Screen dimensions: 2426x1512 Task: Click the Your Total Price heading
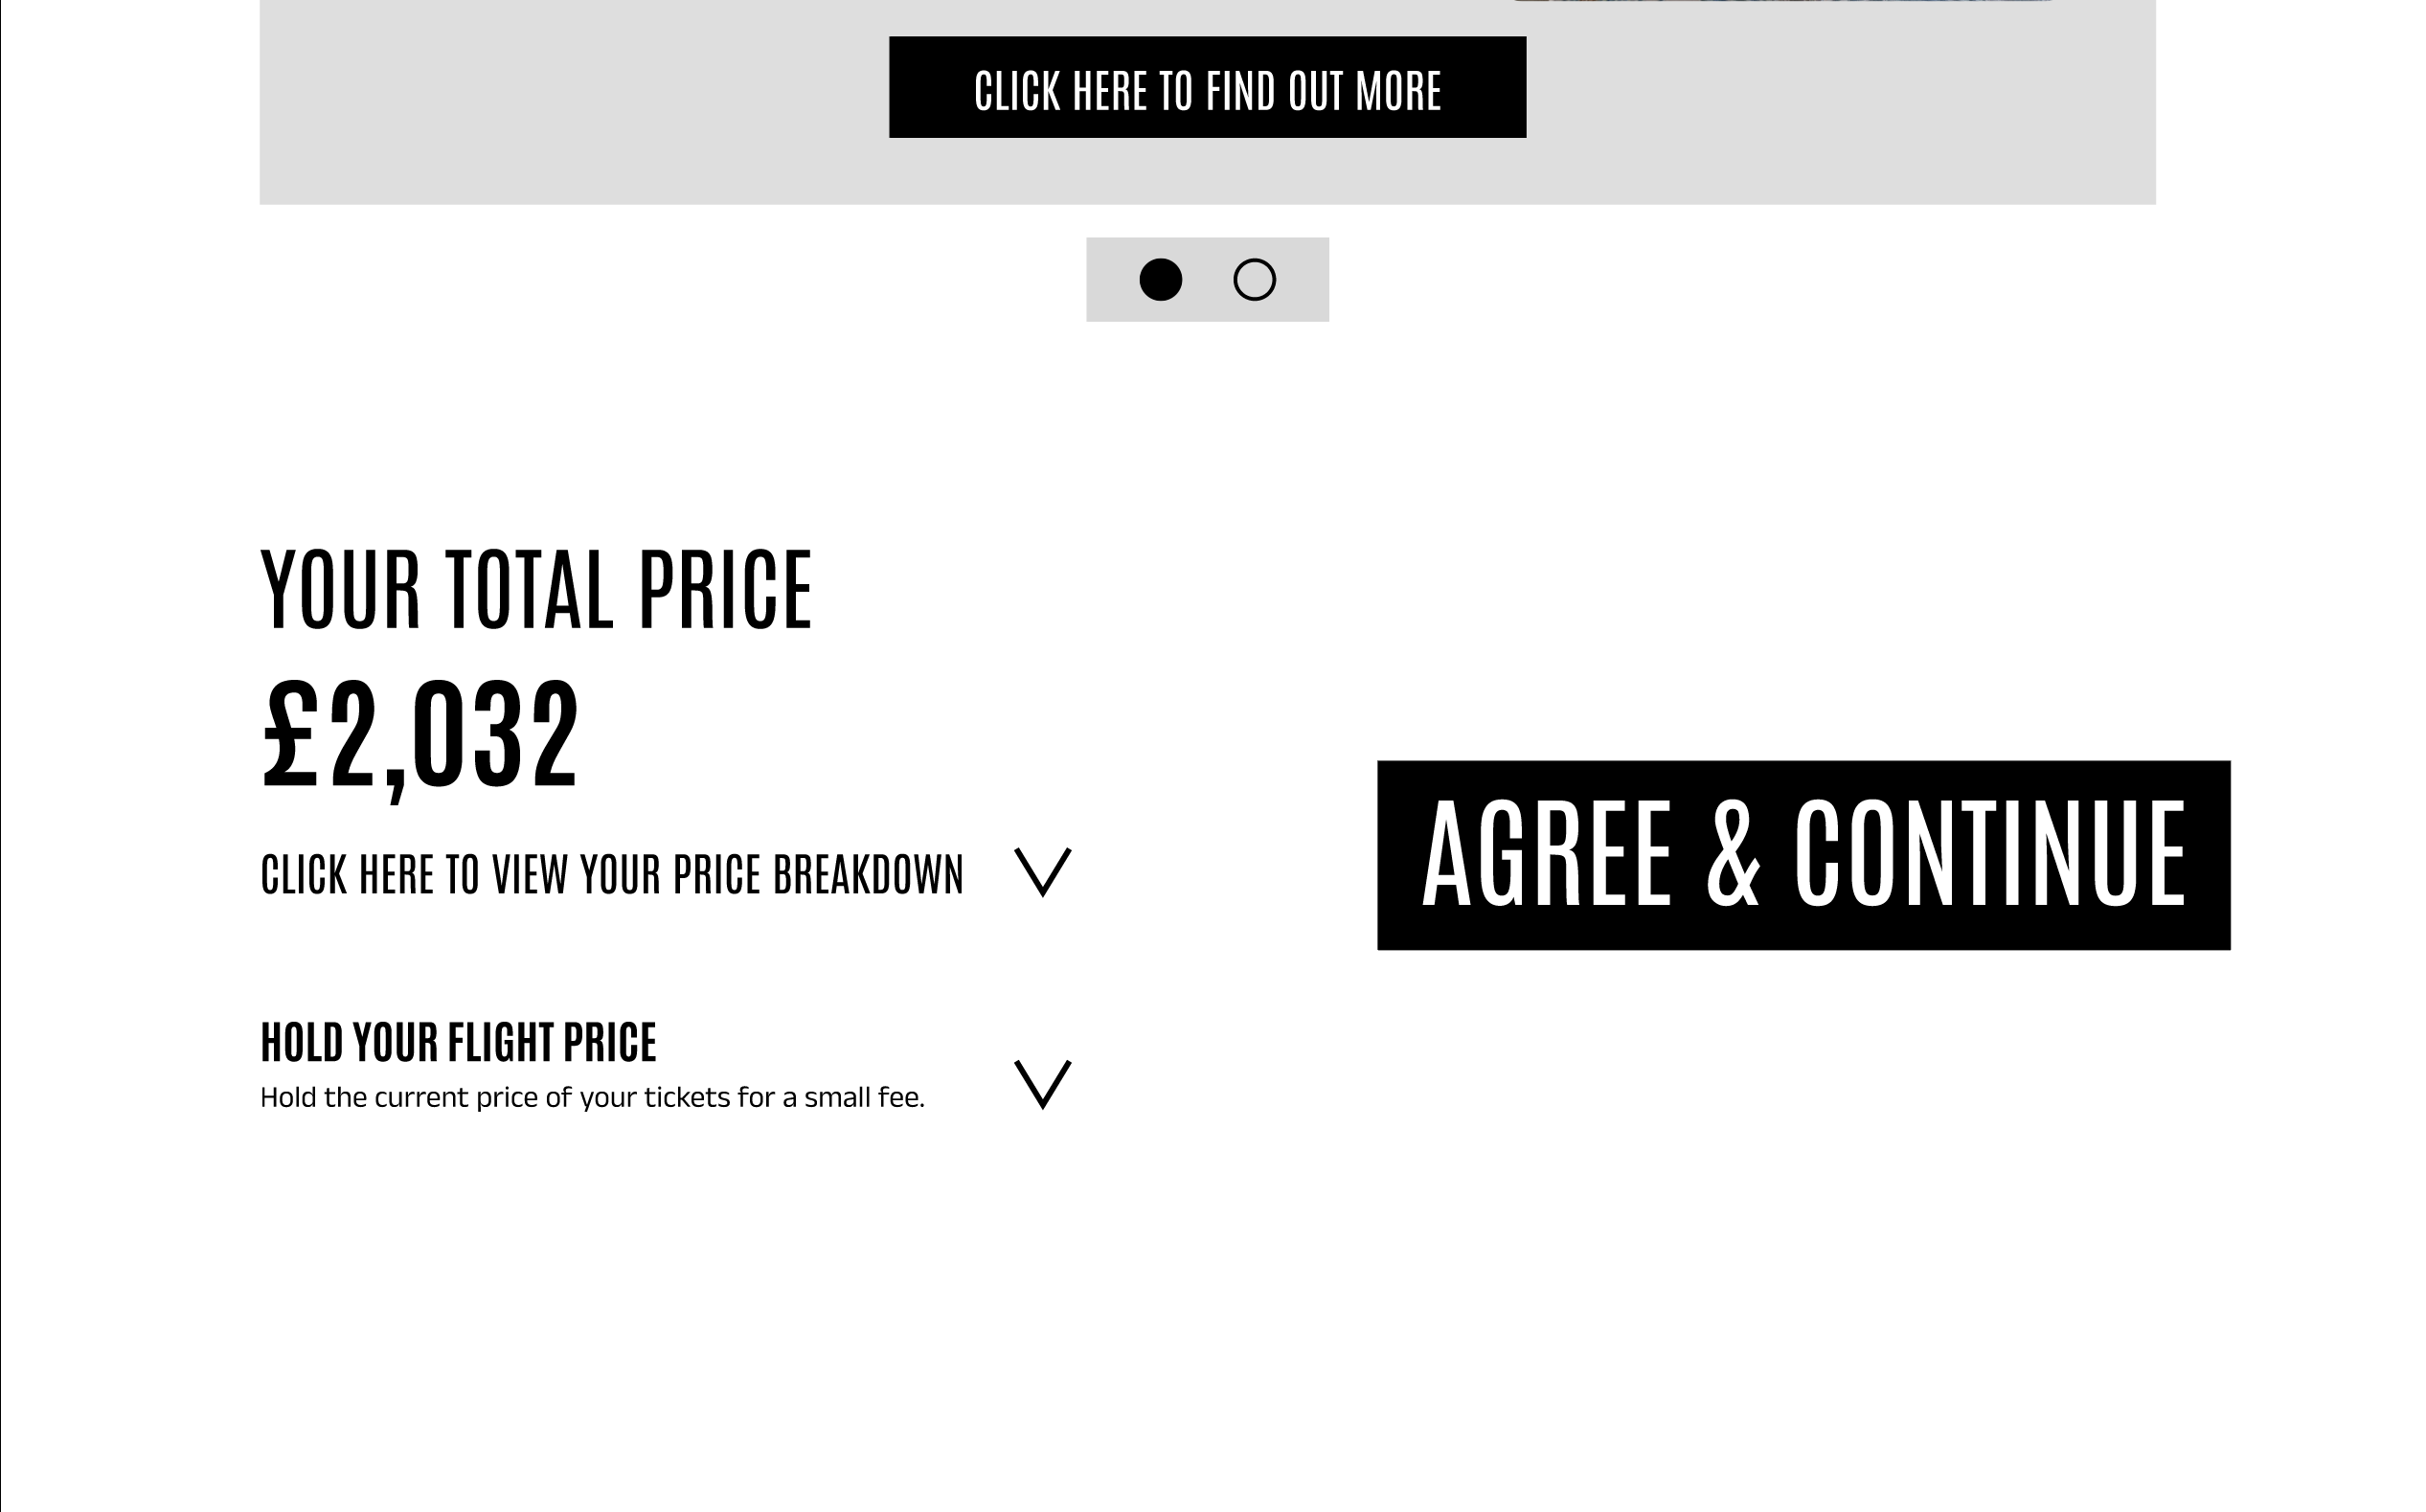(x=538, y=592)
